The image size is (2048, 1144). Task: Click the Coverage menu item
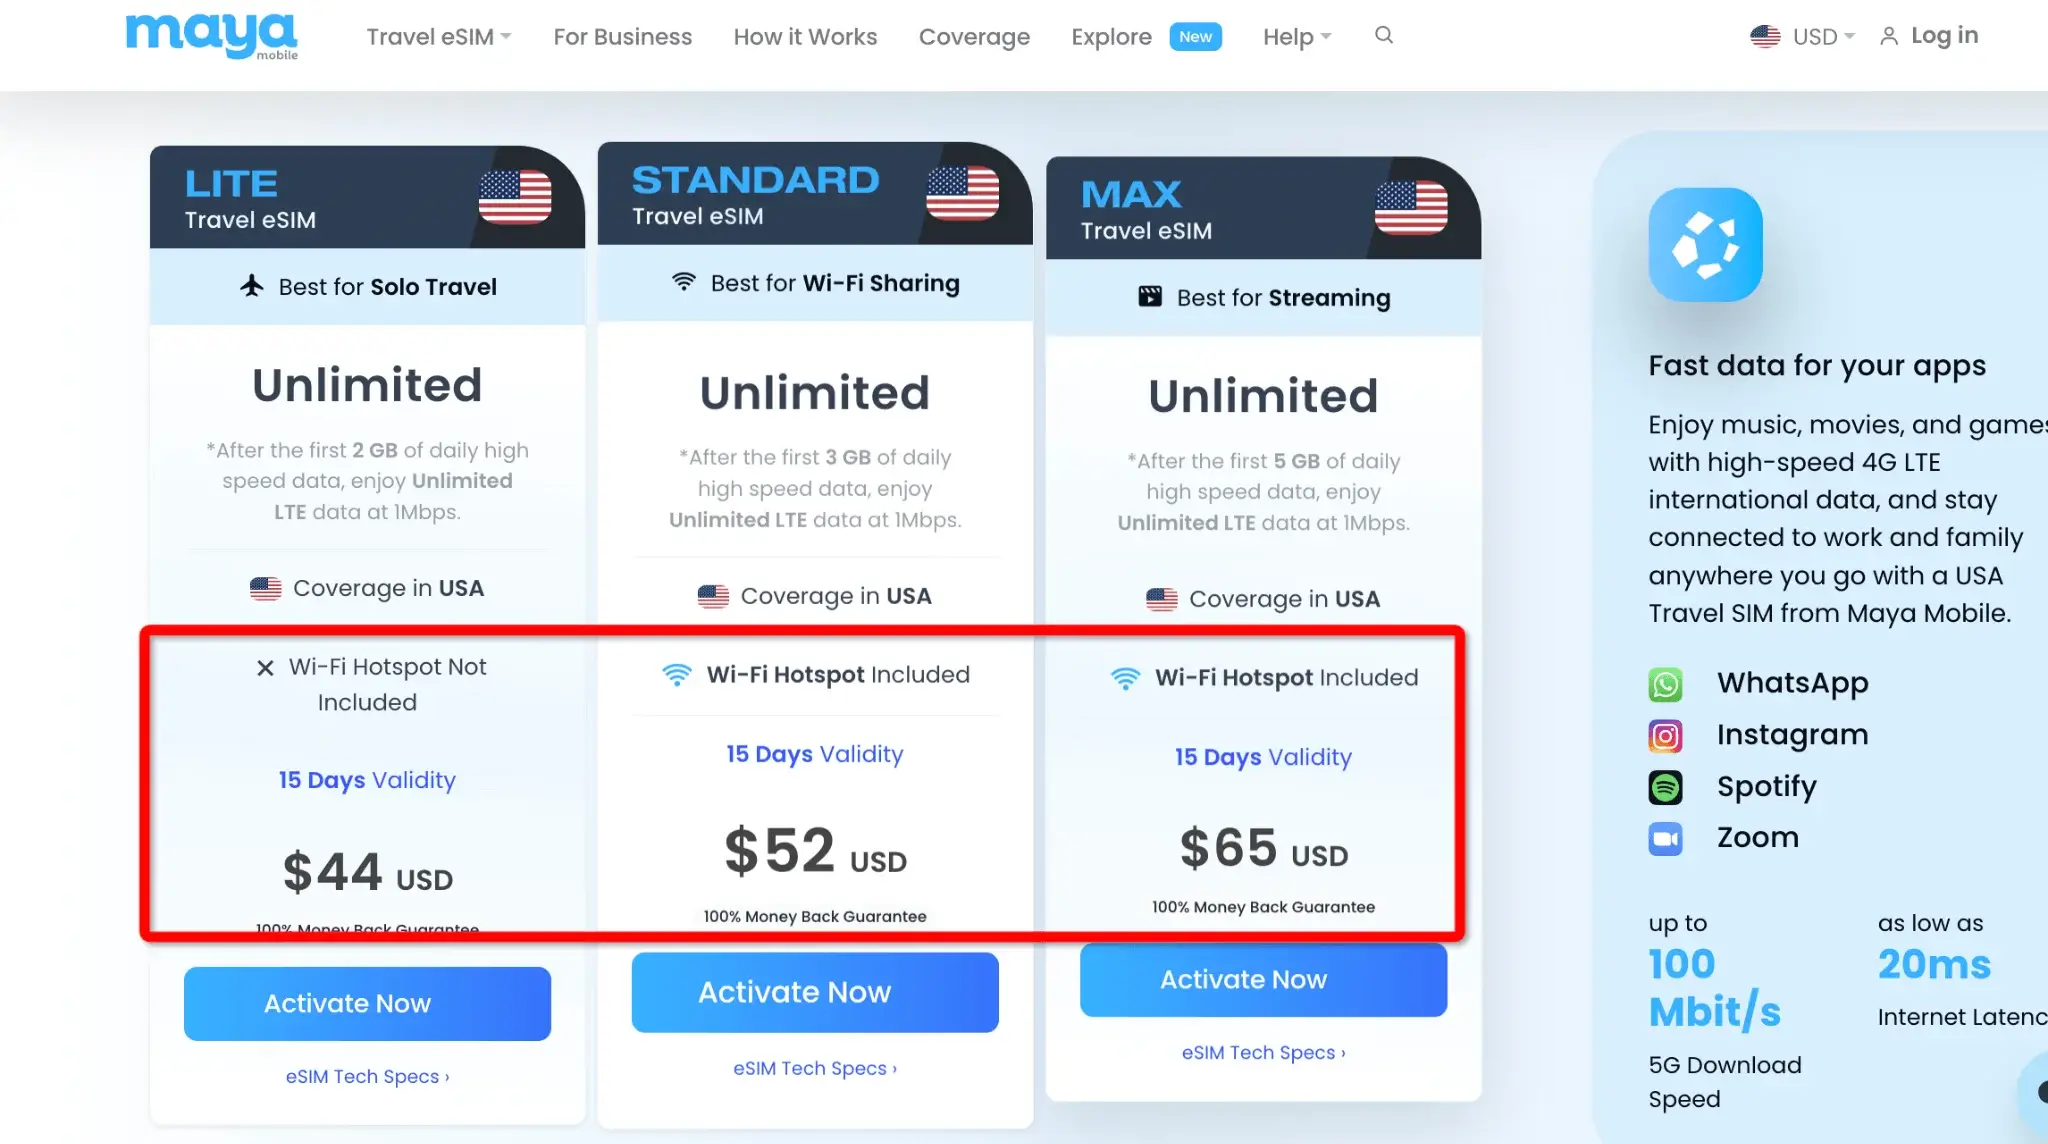pyautogui.click(x=975, y=35)
